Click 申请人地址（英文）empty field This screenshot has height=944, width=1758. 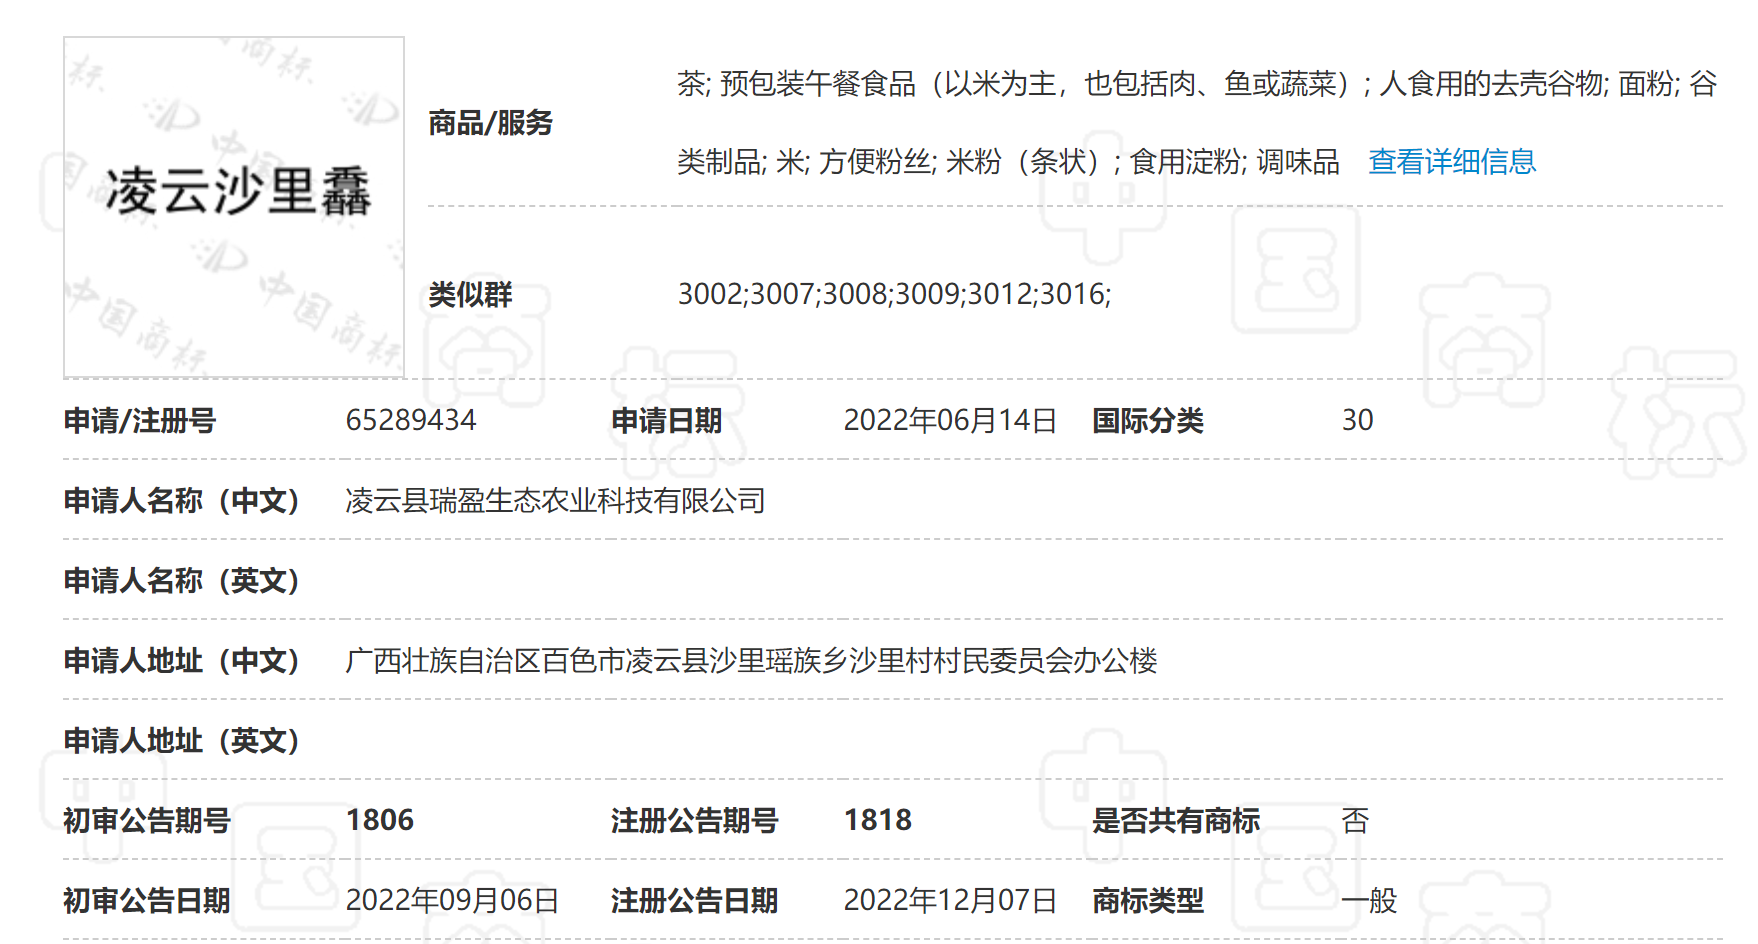[x=600, y=742]
